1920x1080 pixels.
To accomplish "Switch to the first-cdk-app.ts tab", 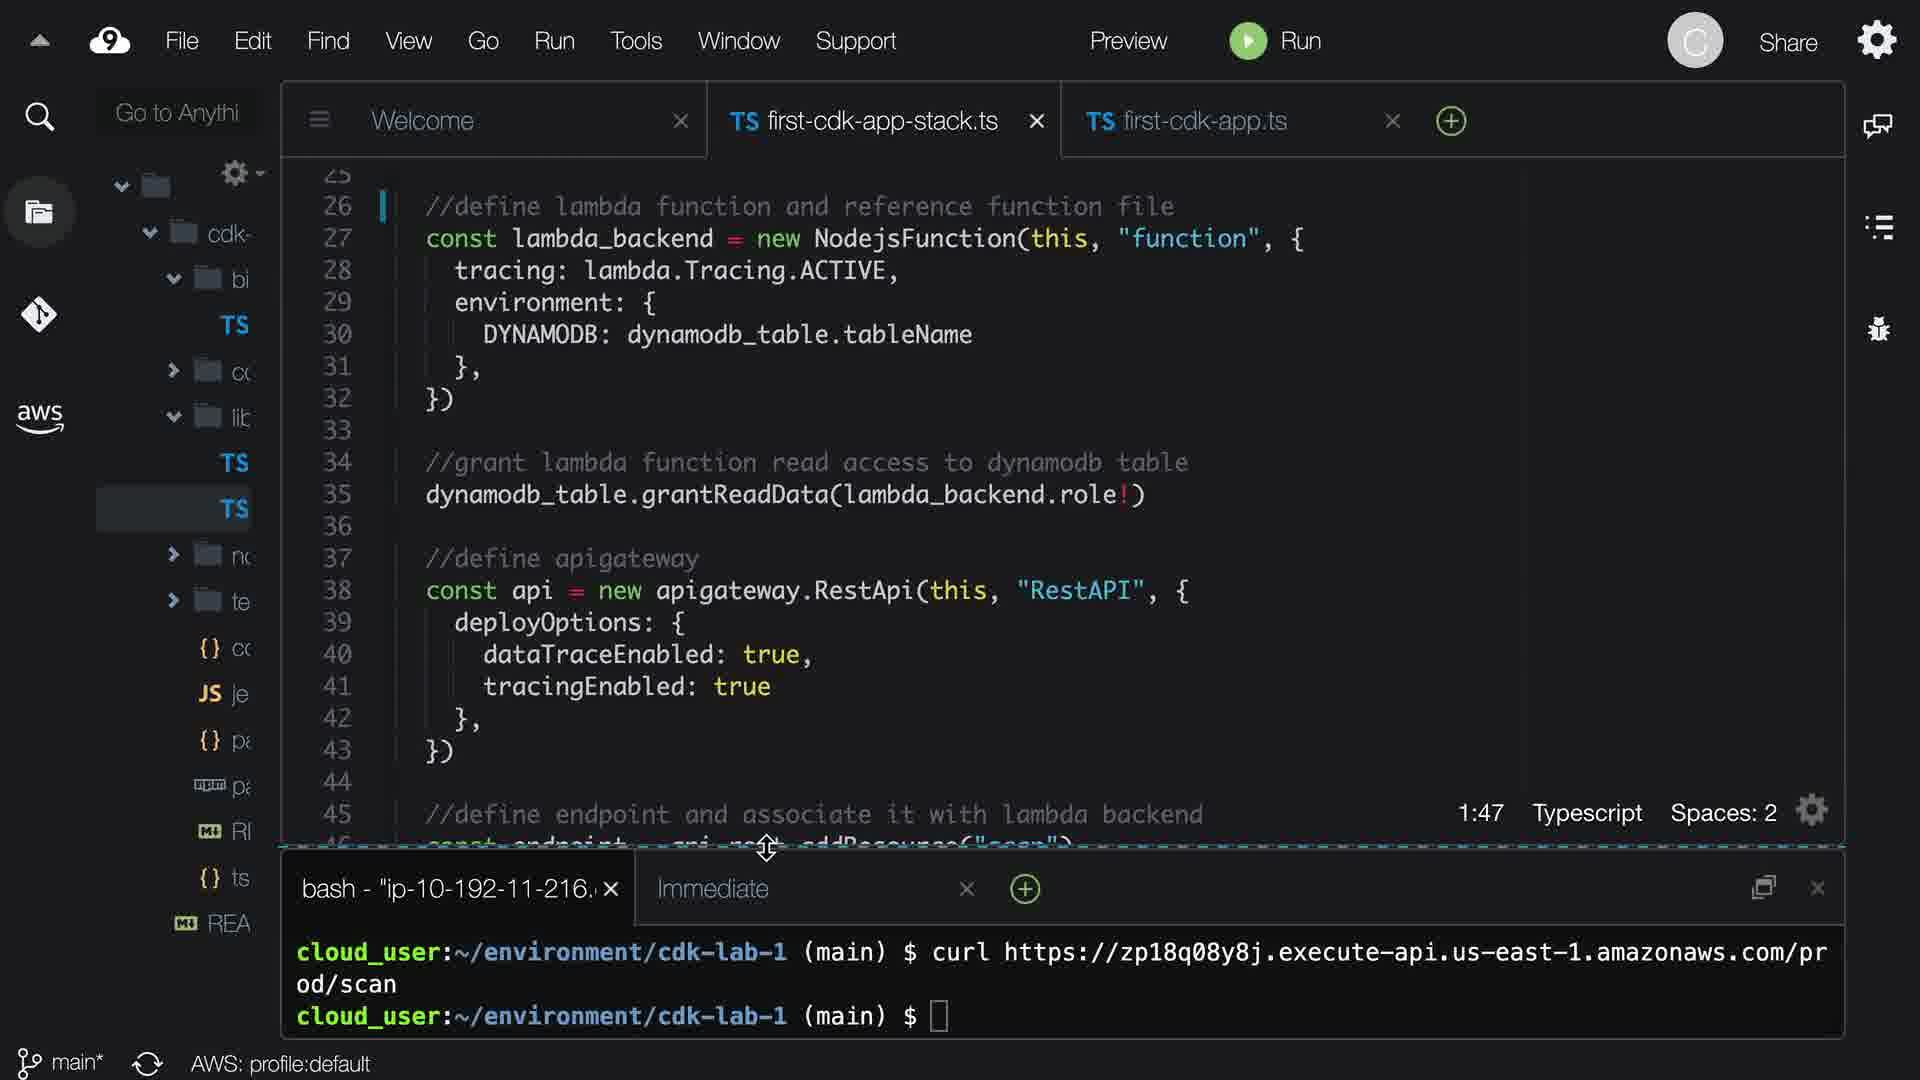I will (x=1204, y=121).
